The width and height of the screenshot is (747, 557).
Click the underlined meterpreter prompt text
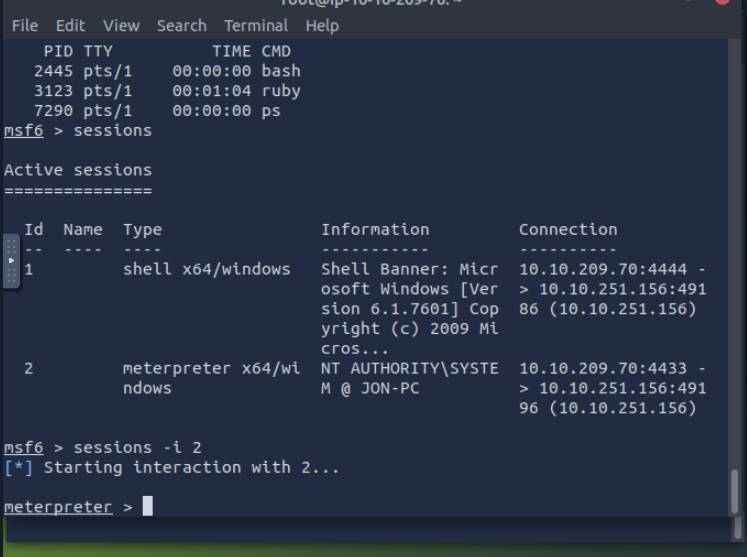click(58, 507)
